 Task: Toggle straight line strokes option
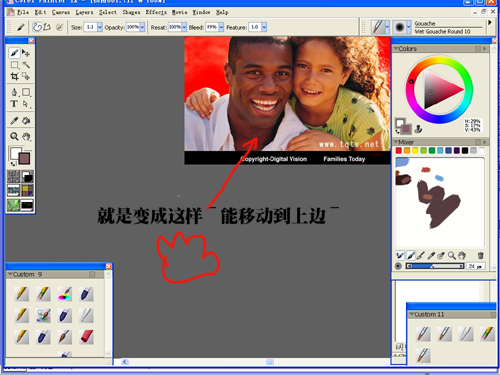[47, 27]
